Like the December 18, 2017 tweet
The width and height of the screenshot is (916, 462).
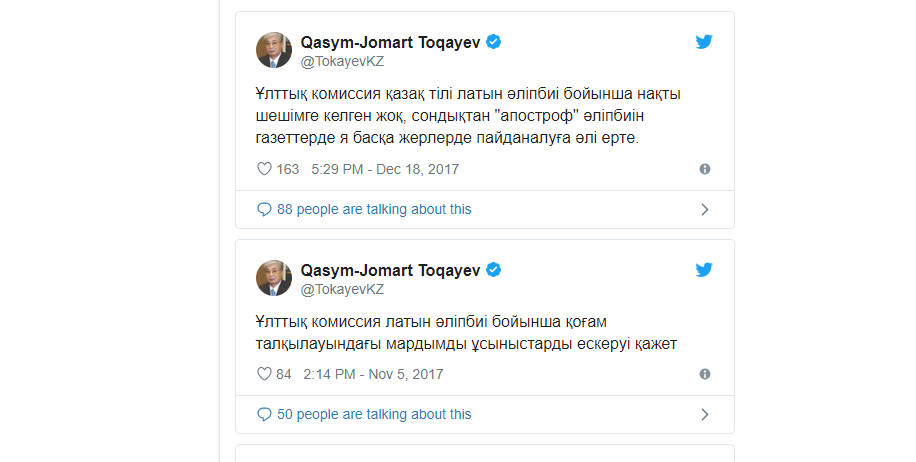[x=265, y=169]
